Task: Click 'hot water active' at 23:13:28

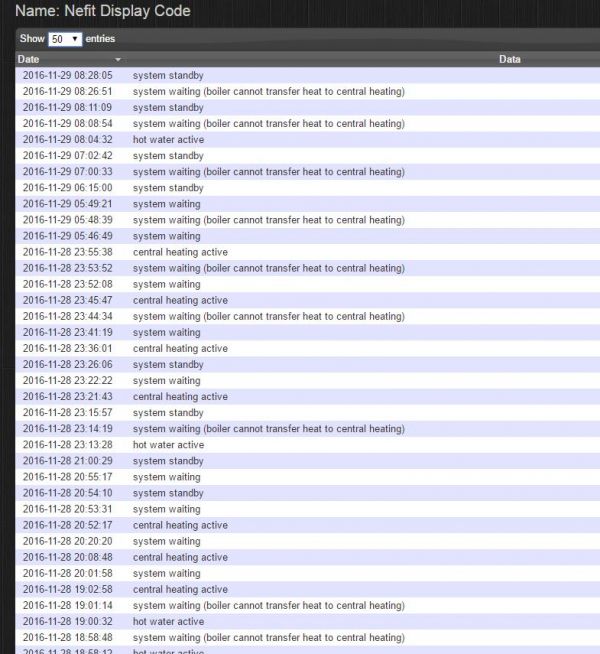Action: click(168, 445)
